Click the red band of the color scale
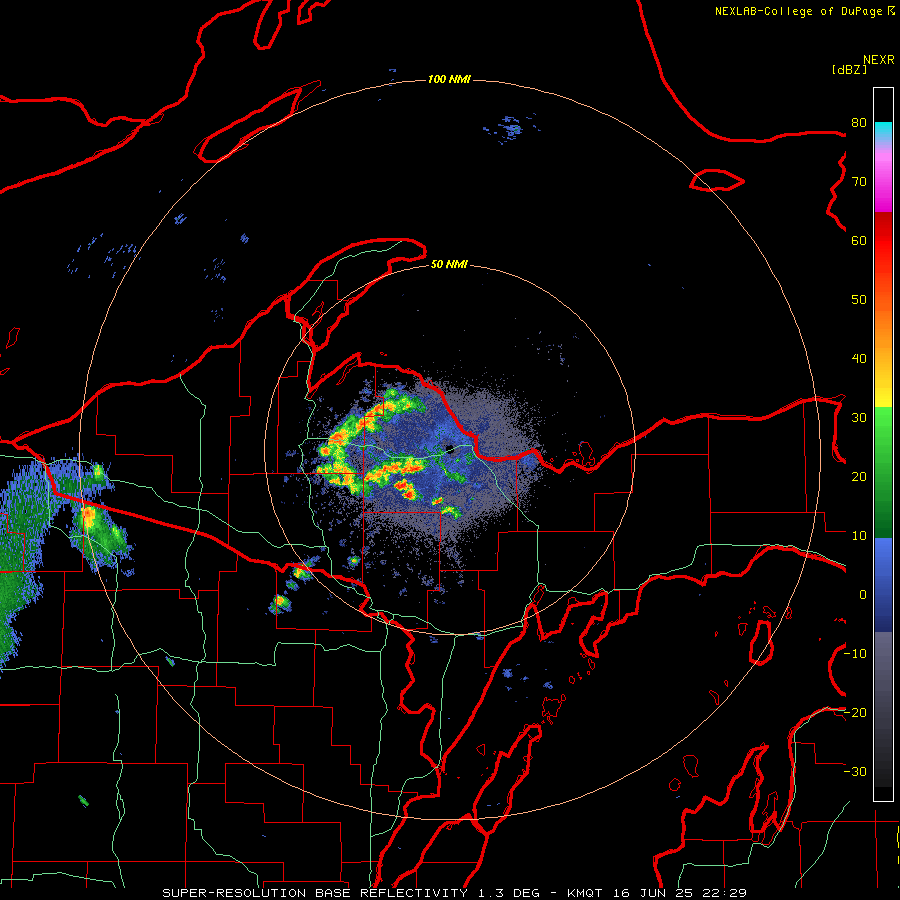This screenshot has width=900, height=900. [883, 241]
